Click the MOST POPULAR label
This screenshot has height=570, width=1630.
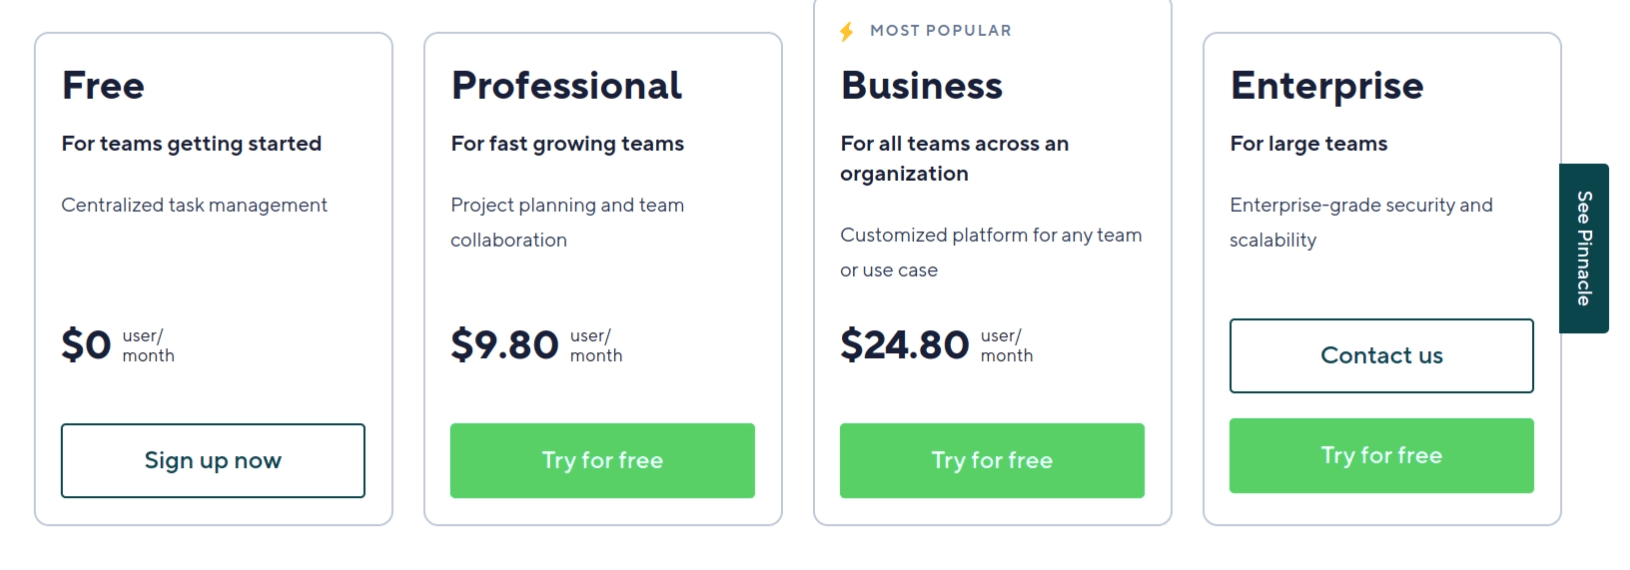pyautogui.click(x=941, y=31)
